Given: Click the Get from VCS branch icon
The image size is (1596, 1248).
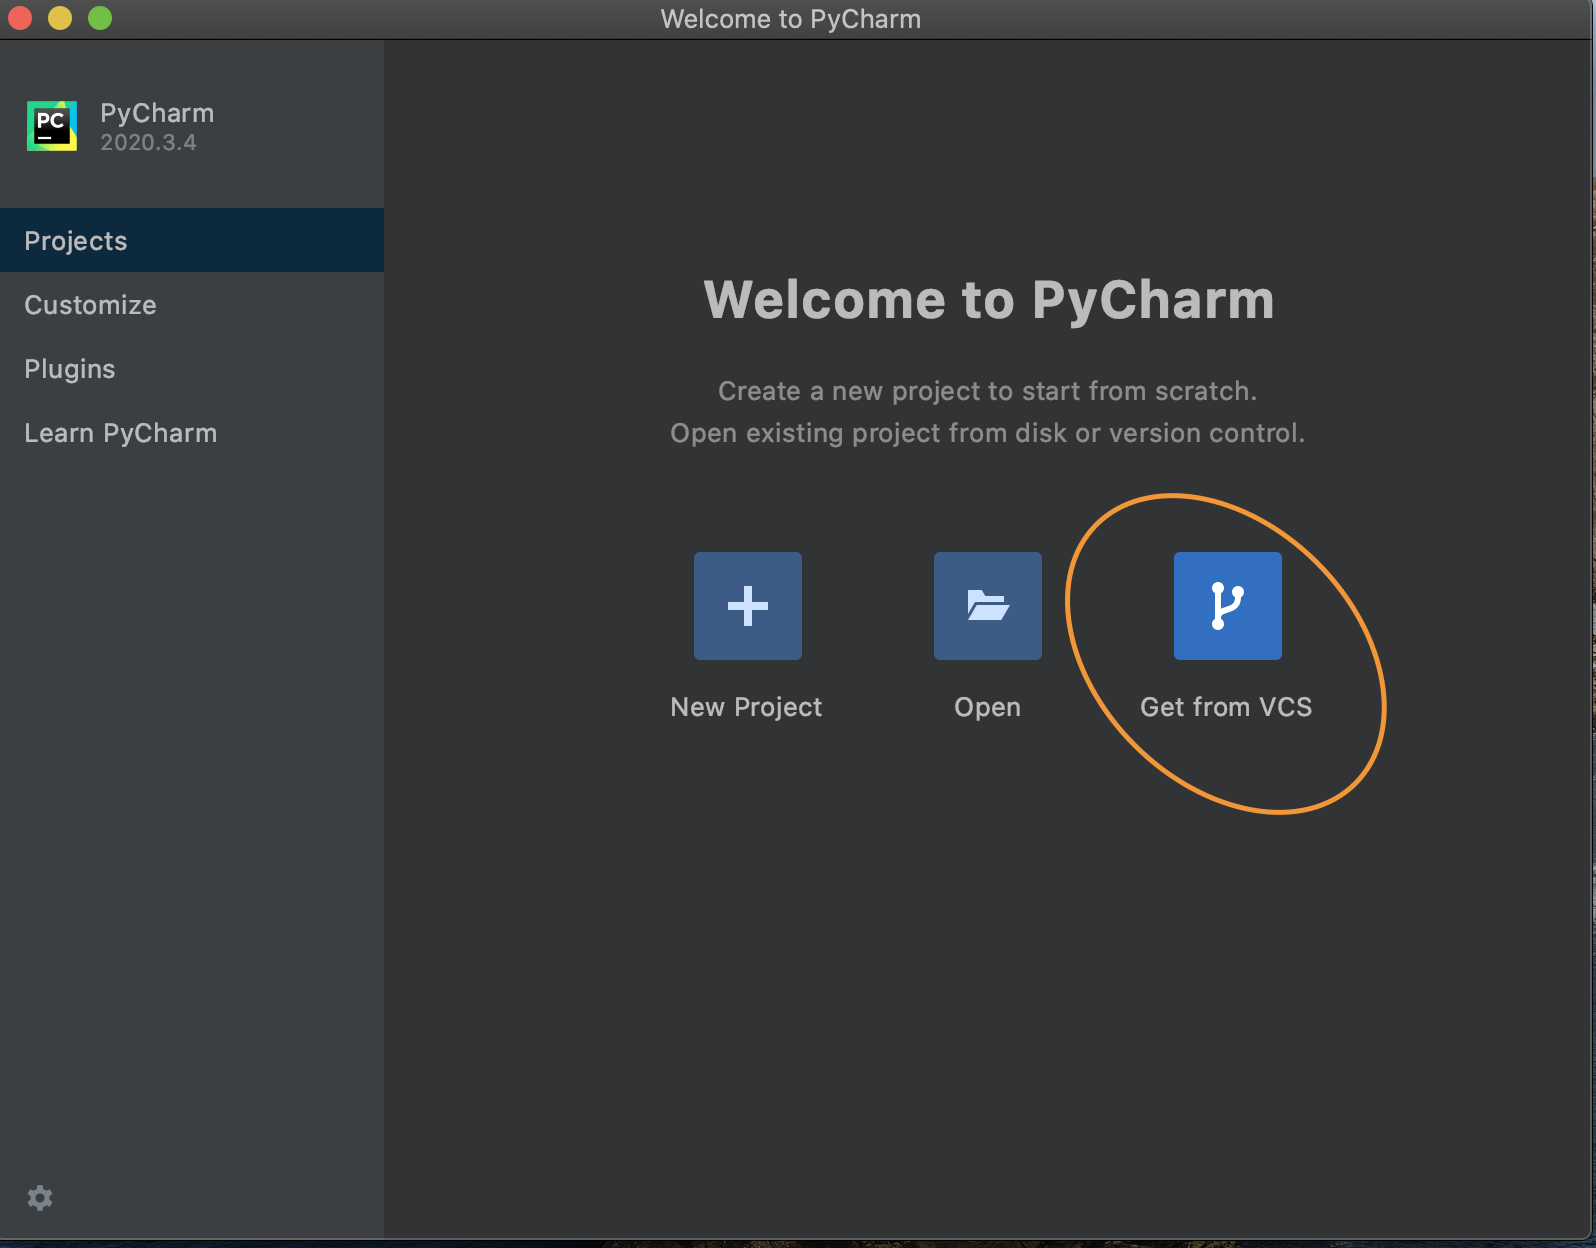Looking at the screenshot, I should (x=1228, y=606).
